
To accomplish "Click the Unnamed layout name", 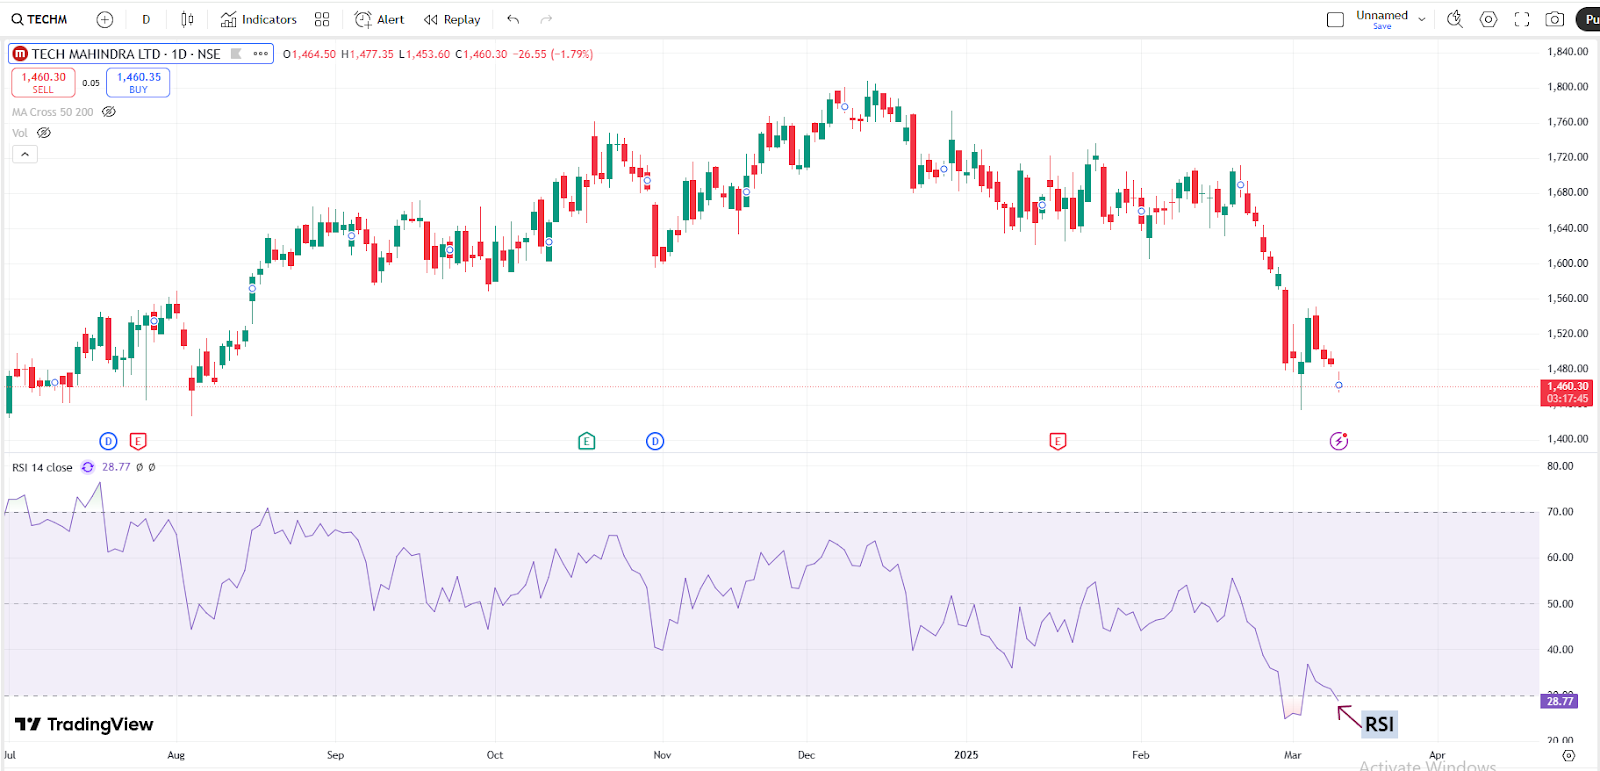I will [x=1382, y=15].
